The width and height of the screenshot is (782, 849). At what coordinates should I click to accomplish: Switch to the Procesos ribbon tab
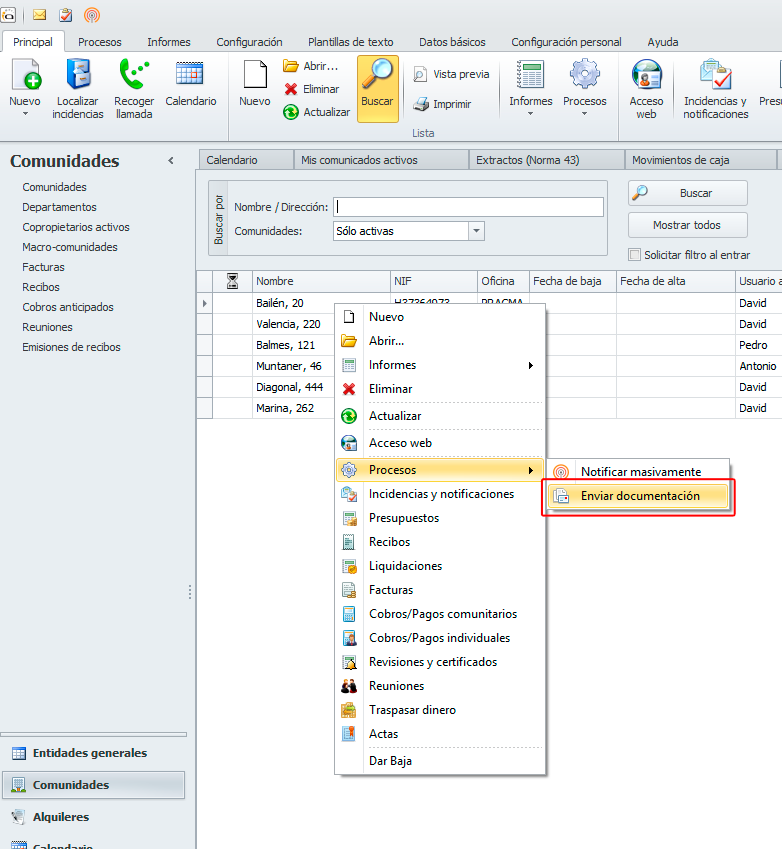click(x=100, y=42)
